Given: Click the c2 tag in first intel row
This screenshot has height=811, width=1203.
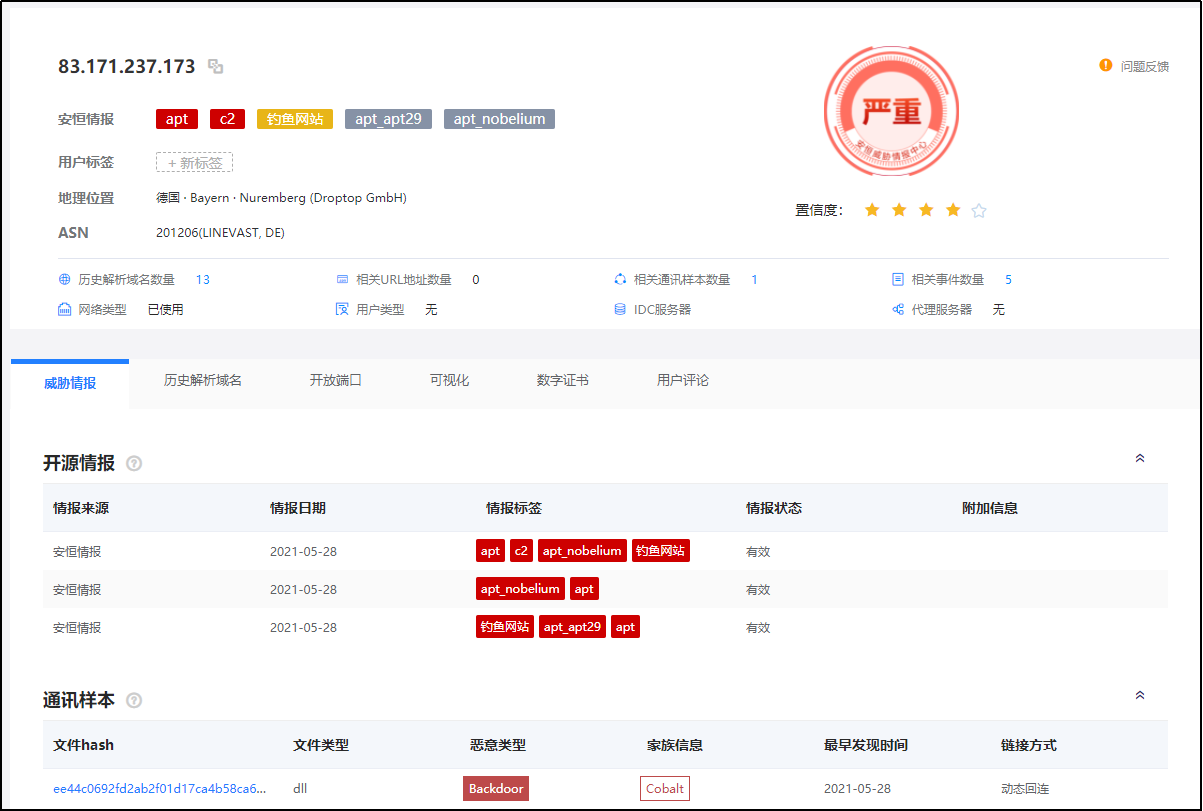Looking at the screenshot, I should (x=521, y=551).
